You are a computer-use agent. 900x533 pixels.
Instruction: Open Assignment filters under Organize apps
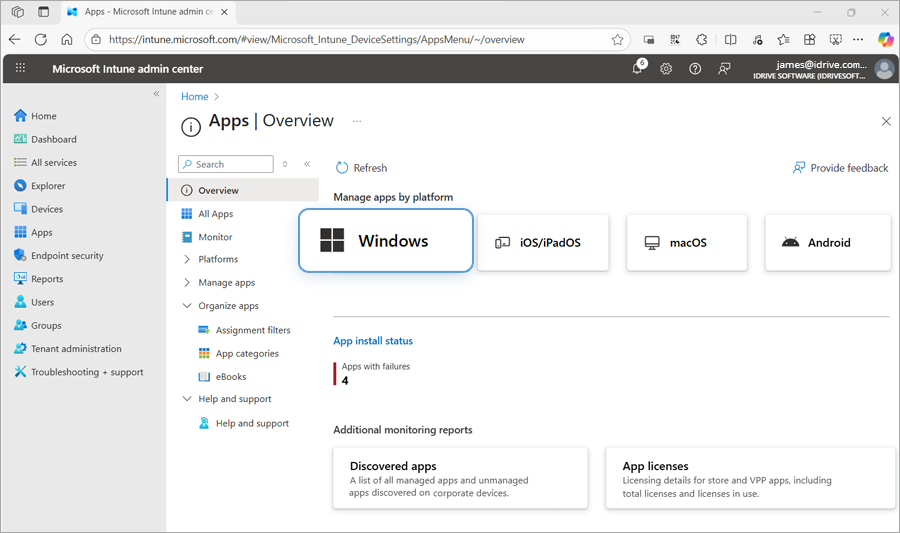253,330
